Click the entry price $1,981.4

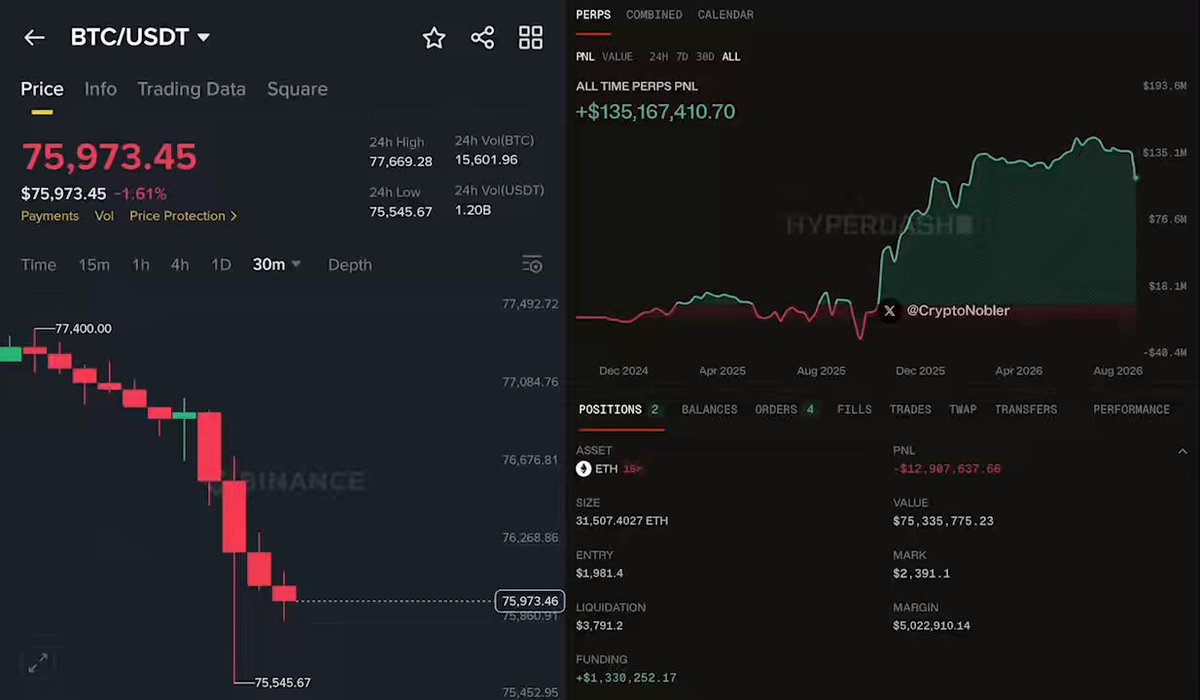click(x=599, y=573)
